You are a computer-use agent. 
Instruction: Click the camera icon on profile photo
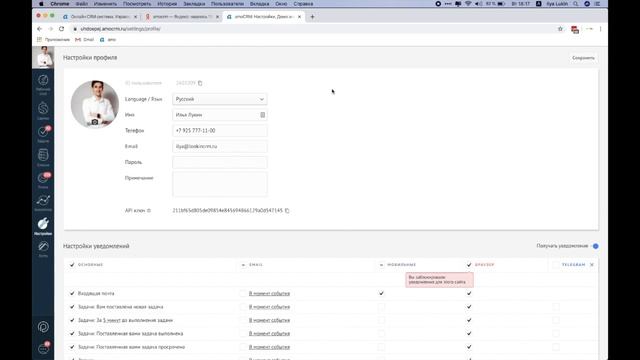tap(95, 122)
